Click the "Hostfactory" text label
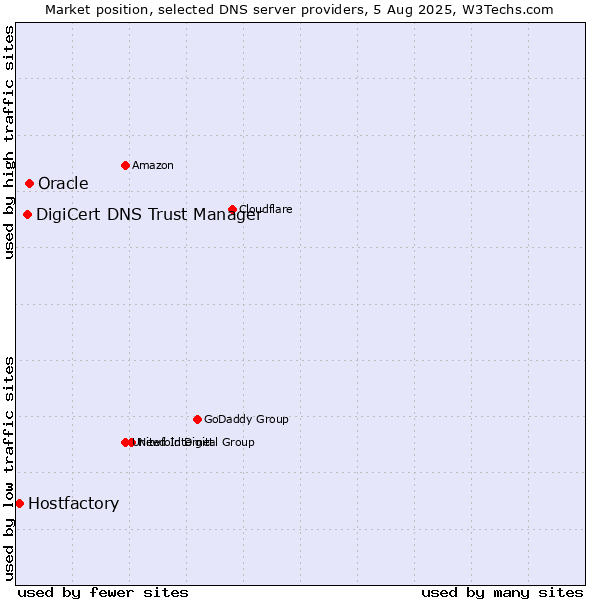The image size is (600, 600). point(73,503)
